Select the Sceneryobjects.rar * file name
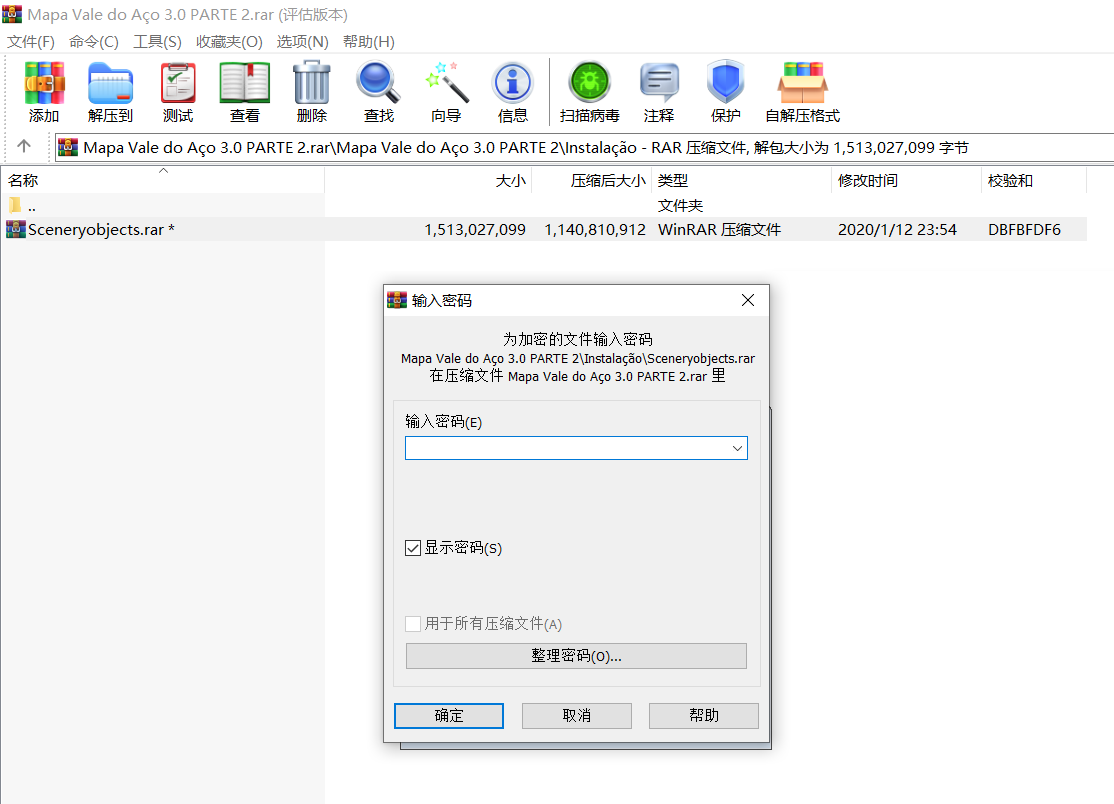1114x804 pixels. tap(101, 229)
